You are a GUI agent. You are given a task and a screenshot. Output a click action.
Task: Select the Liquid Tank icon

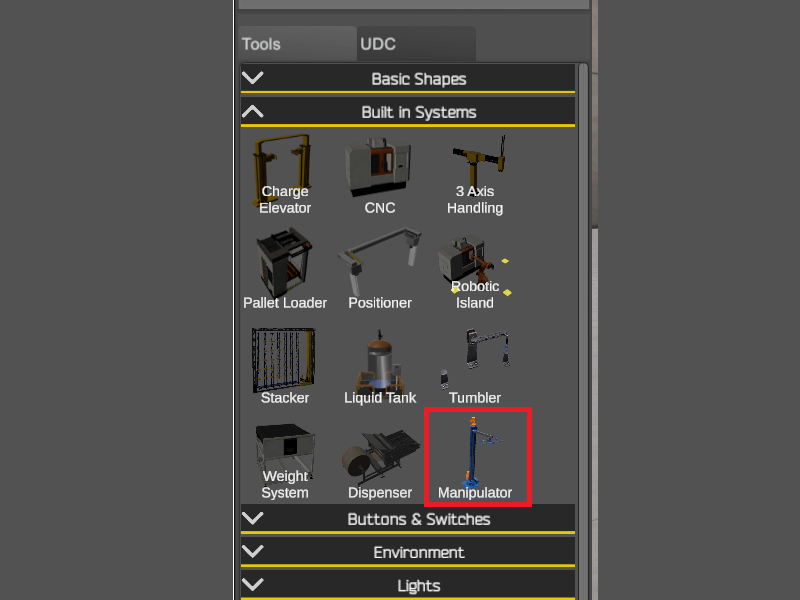pyautogui.click(x=380, y=364)
